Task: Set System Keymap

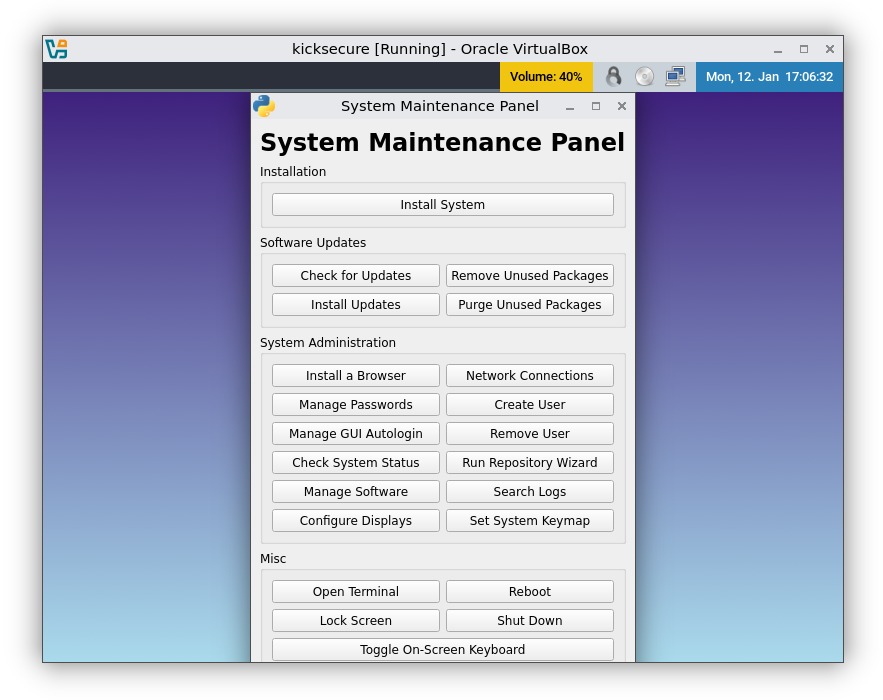Action: (530, 520)
